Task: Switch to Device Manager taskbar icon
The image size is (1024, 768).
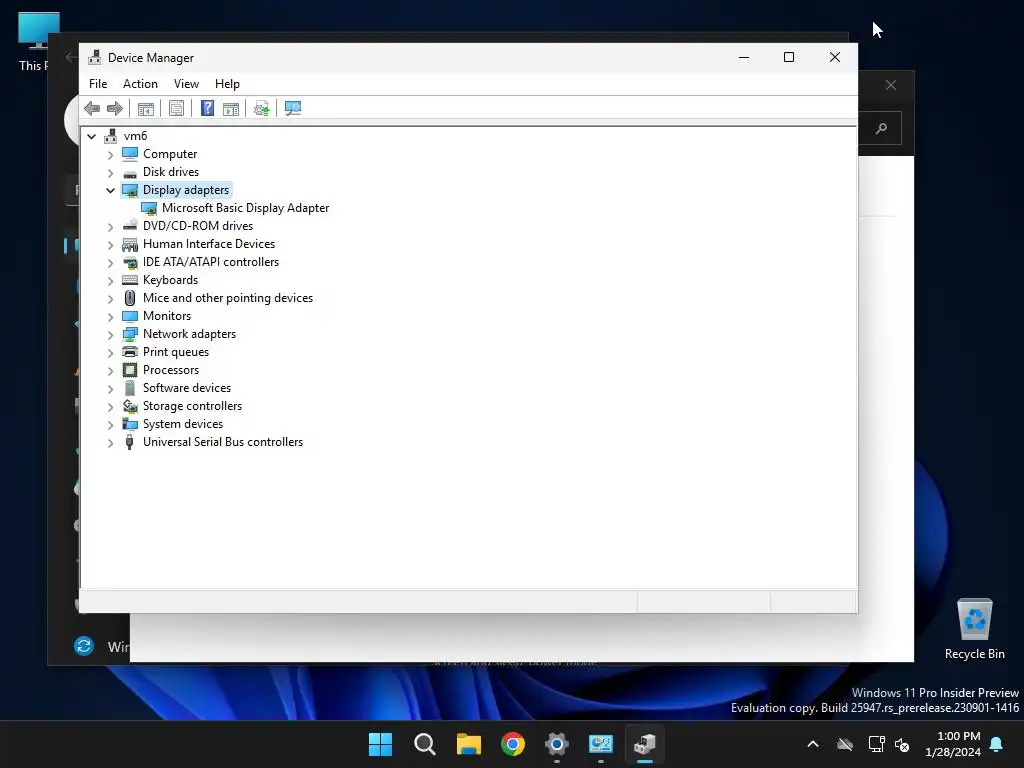Action: [645, 744]
